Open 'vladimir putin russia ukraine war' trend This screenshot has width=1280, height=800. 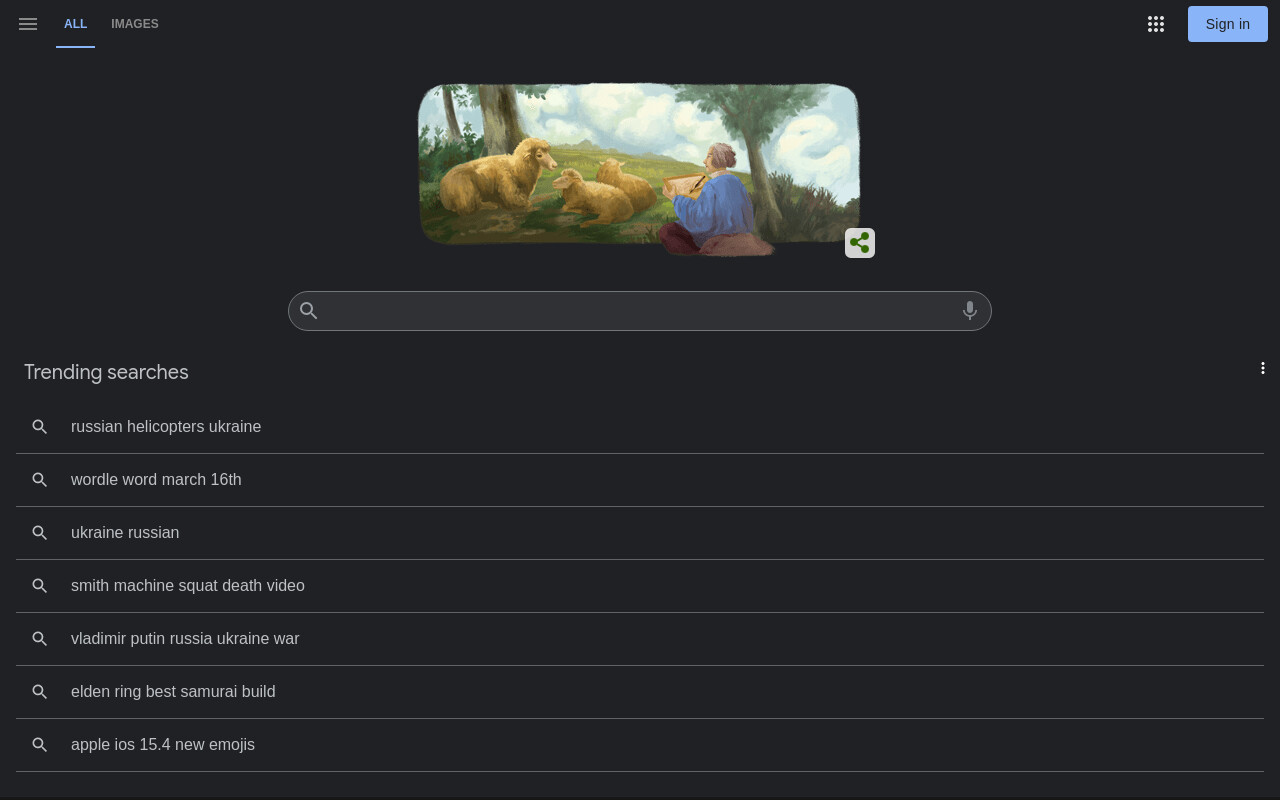(640, 639)
